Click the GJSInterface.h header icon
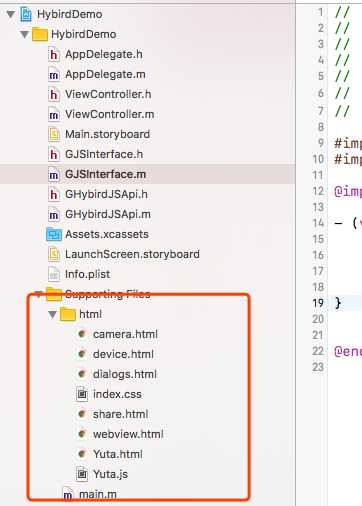The height and width of the screenshot is (506, 362). (x=54, y=154)
